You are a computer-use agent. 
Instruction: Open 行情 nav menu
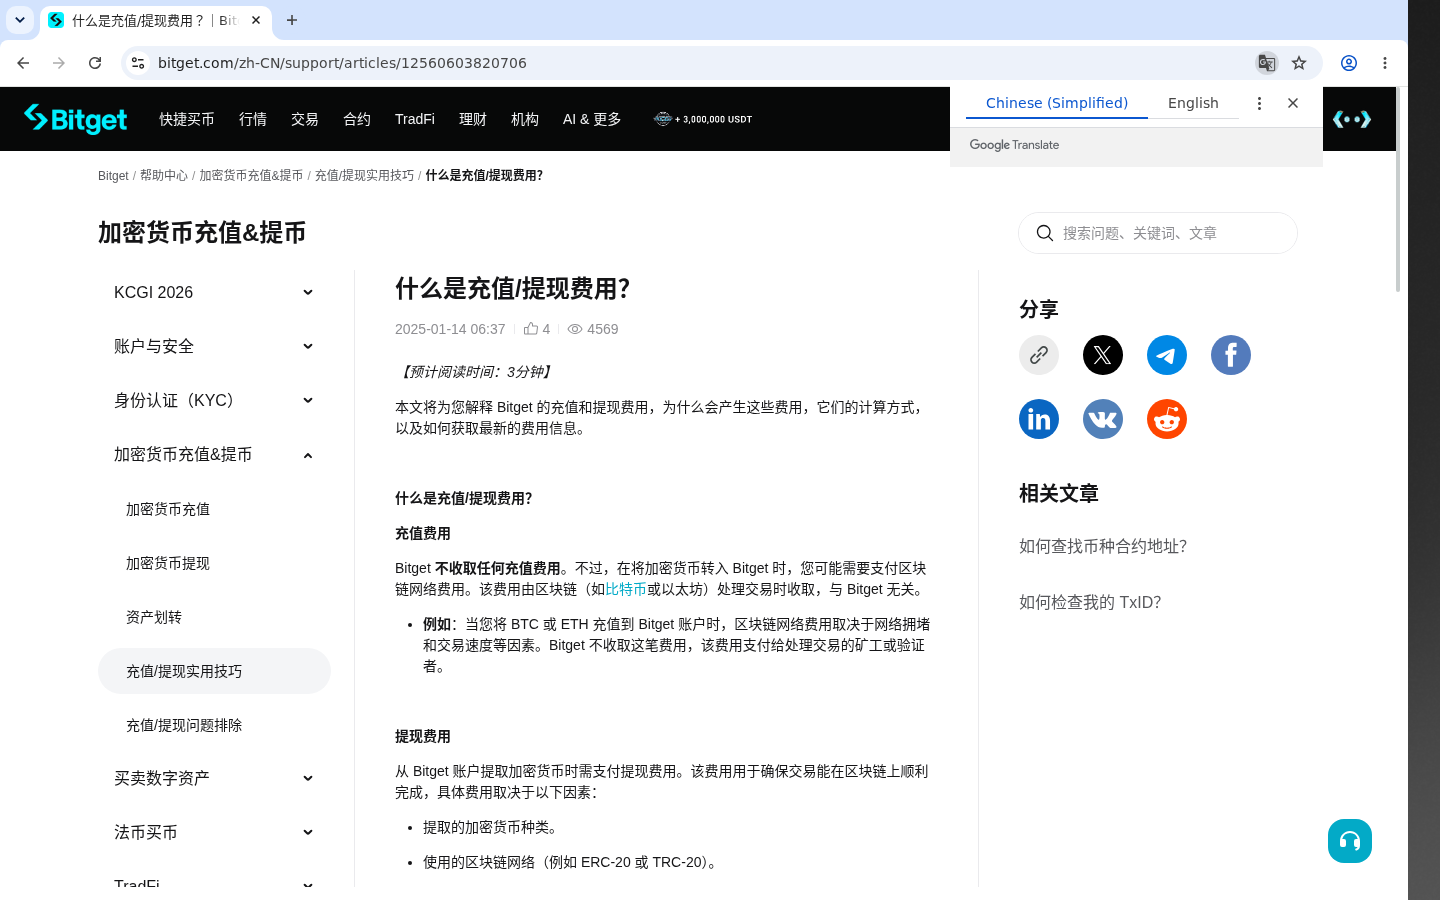[253, 119]
